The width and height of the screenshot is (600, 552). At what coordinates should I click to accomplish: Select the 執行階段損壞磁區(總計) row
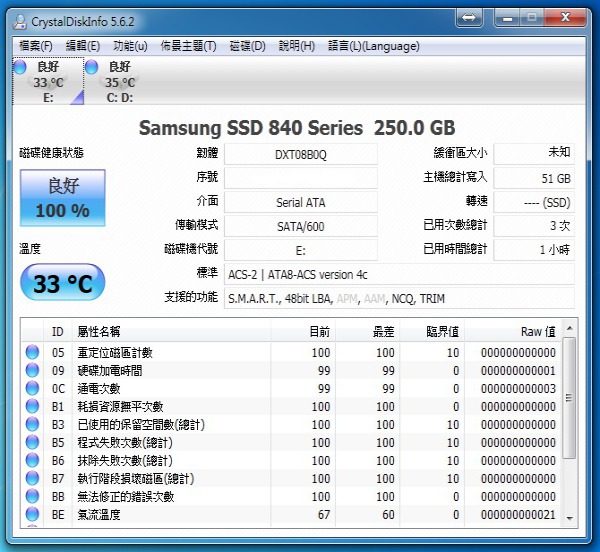pyautogui.click(x=292, y=478)
